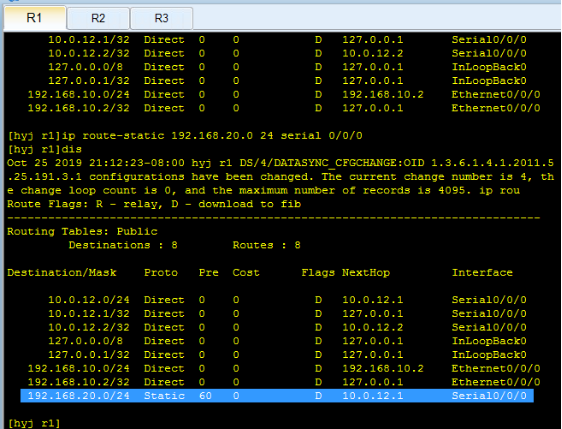Click the '[hyj r1]dis' command line
The image size is (562, 429).
(x=44, y=149)
